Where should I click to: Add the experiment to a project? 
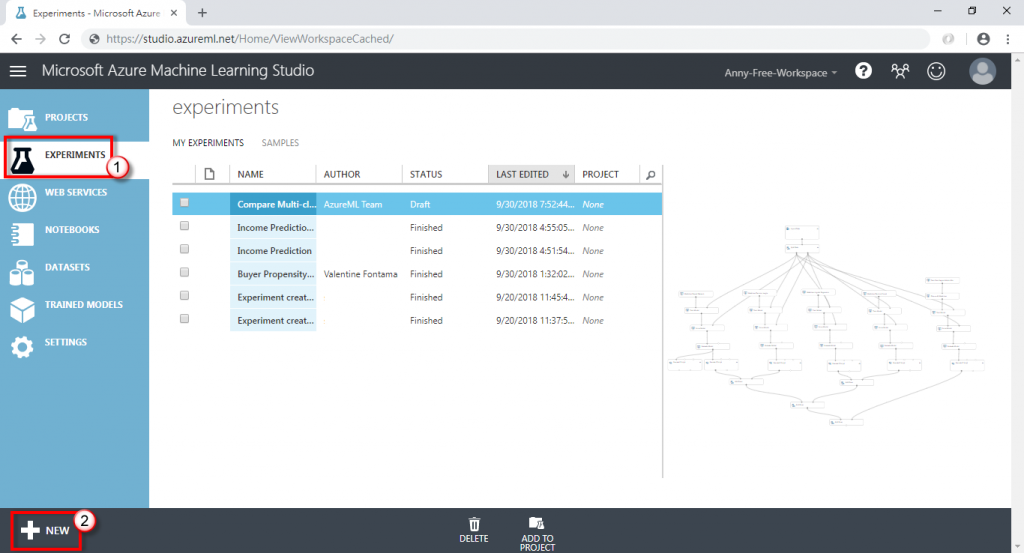click(537, 533)
